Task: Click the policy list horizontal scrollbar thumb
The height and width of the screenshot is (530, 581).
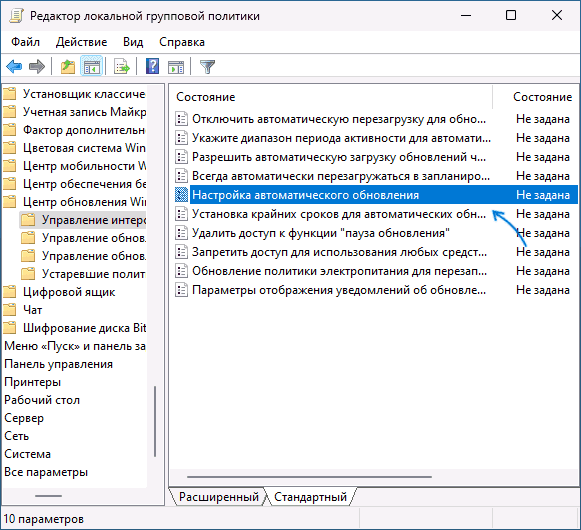Action: coord(309,477)
